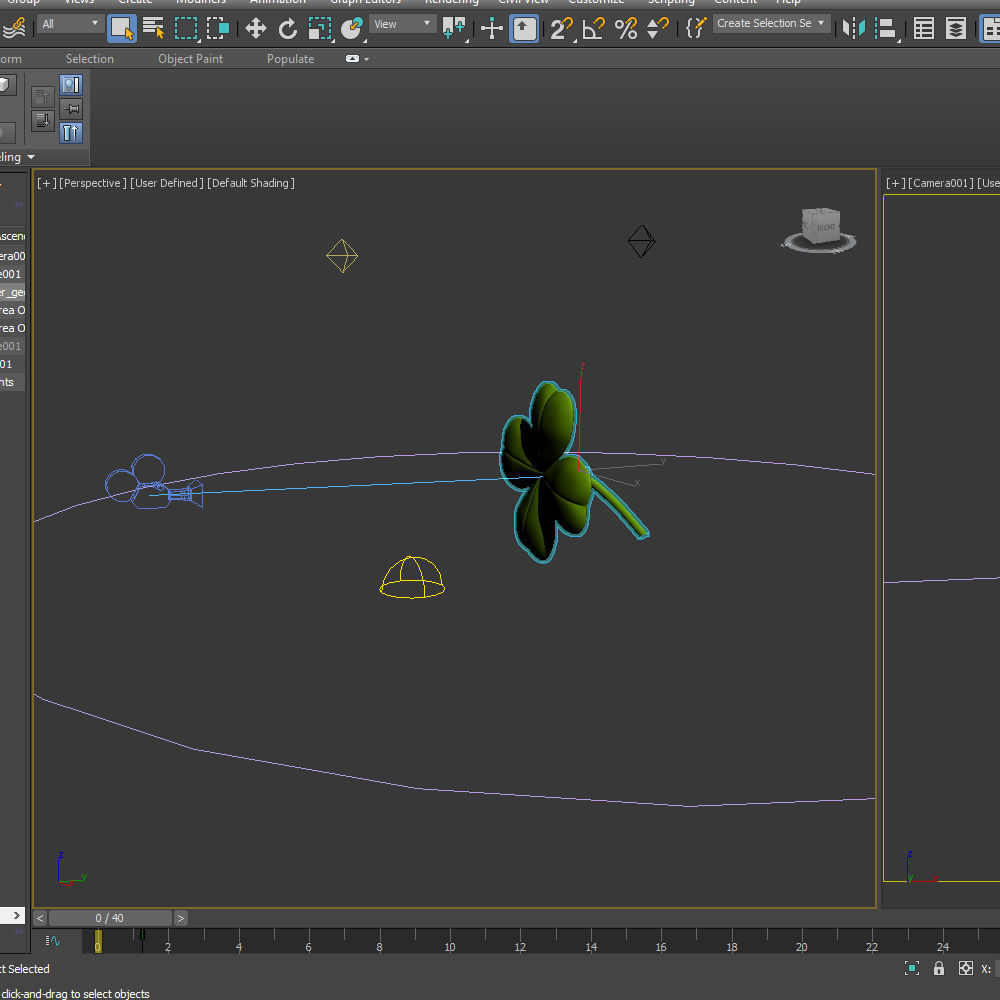The image size is (1000, 1000).
Task: Toggle Angle Snap
Action: coord(593,28)
